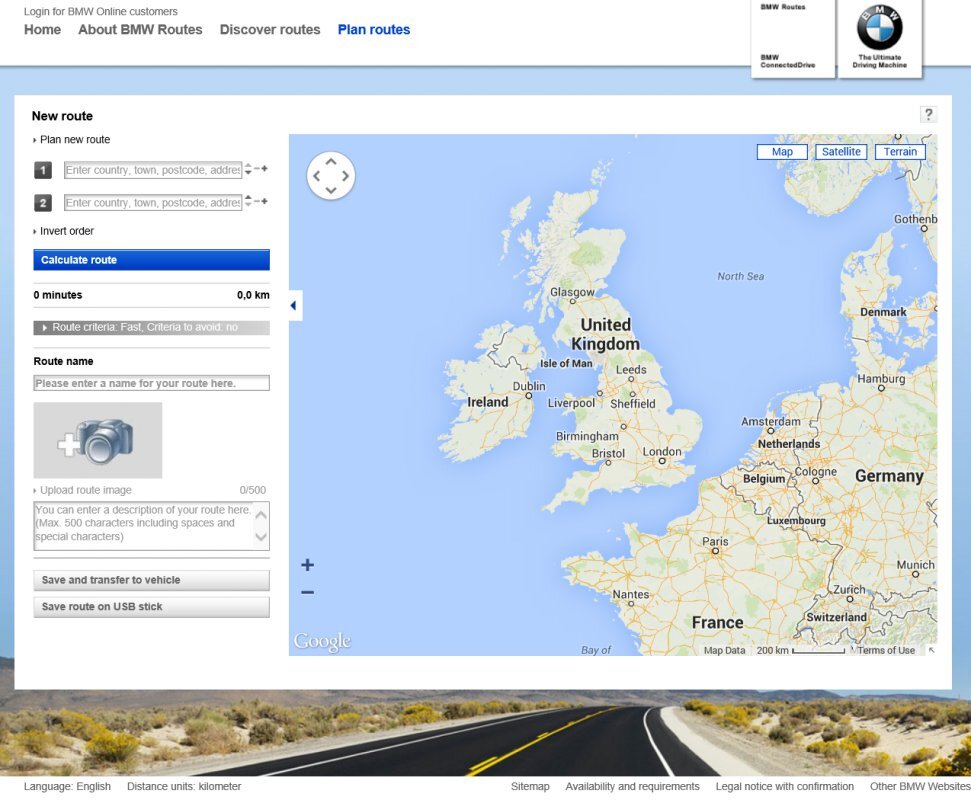Switch map to Terrain view
Viewport: 971px width, 800px height.
coord(900,152)
